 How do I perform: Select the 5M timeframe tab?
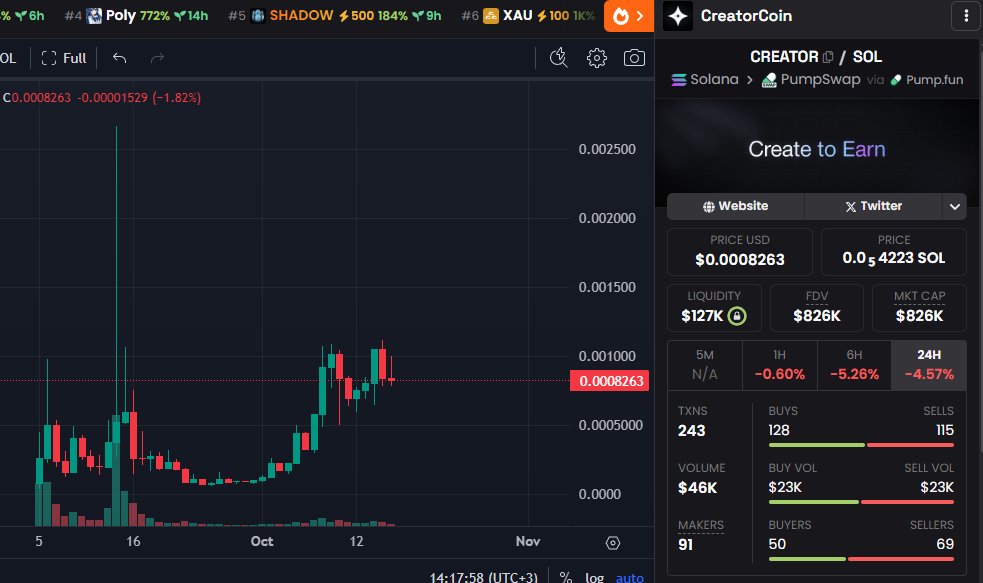tap(705, 365)
